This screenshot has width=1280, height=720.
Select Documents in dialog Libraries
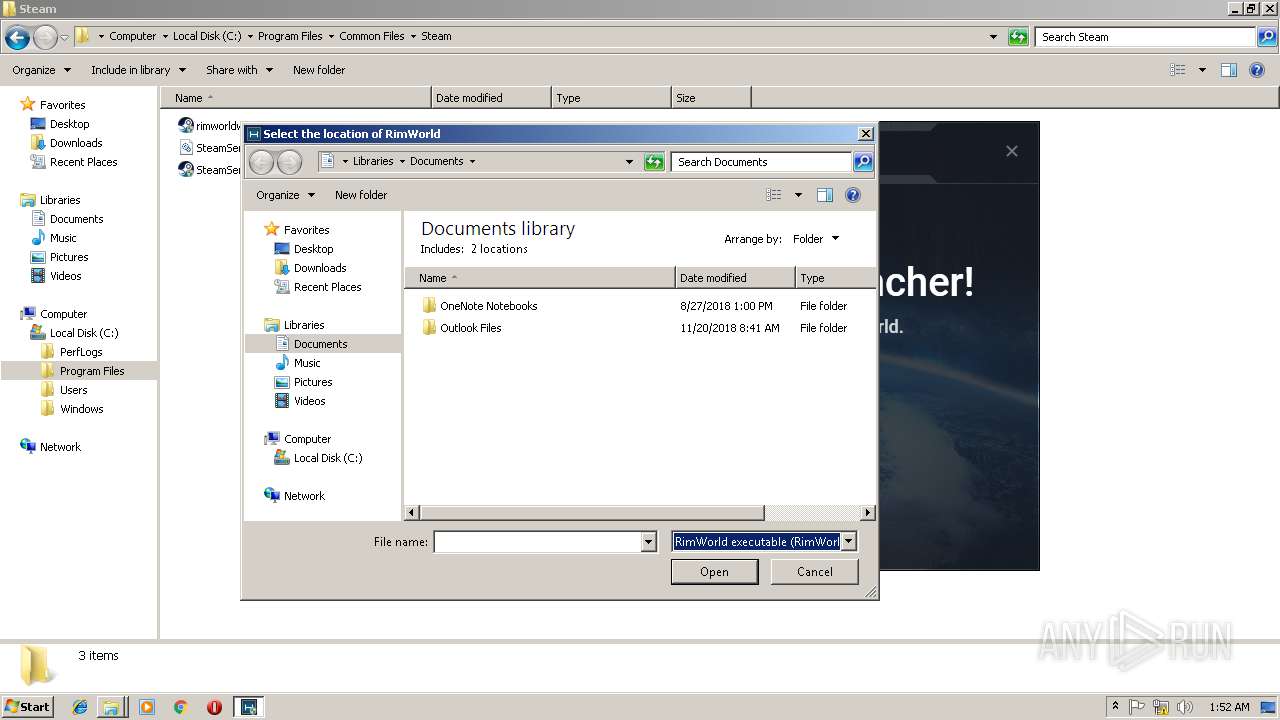pos(320,344)
